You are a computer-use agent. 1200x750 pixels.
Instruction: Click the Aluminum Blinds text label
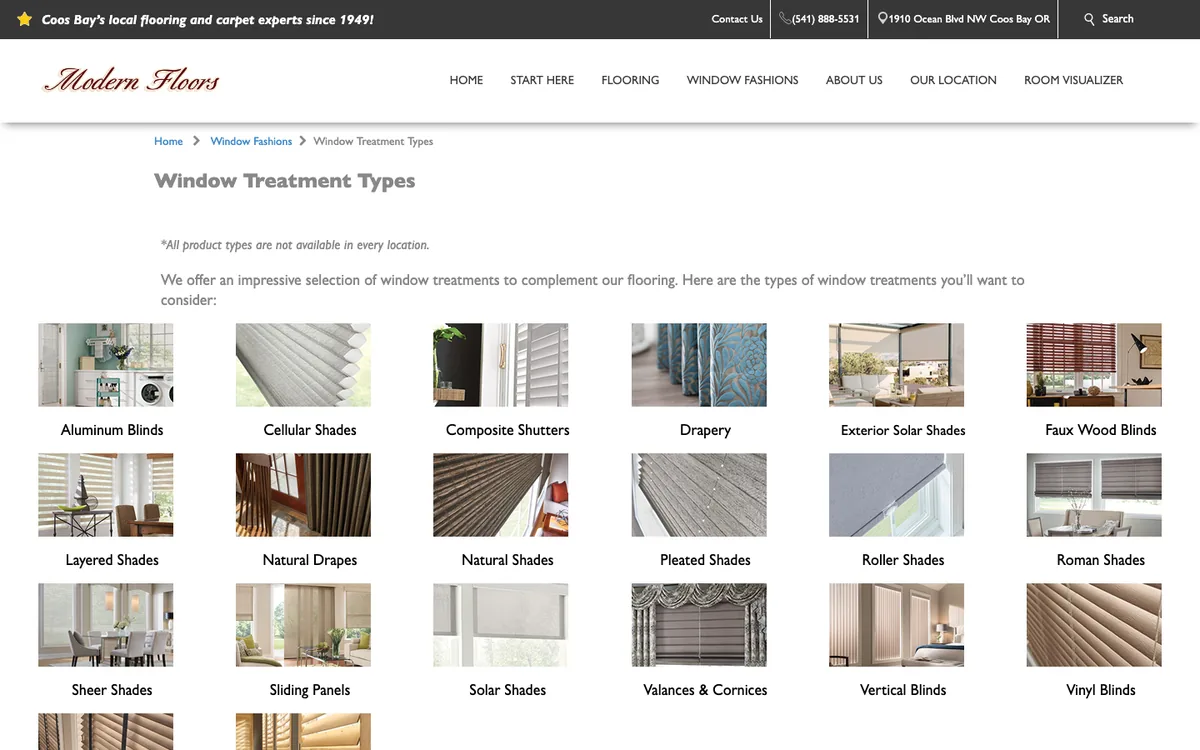[x=112, y=430]
